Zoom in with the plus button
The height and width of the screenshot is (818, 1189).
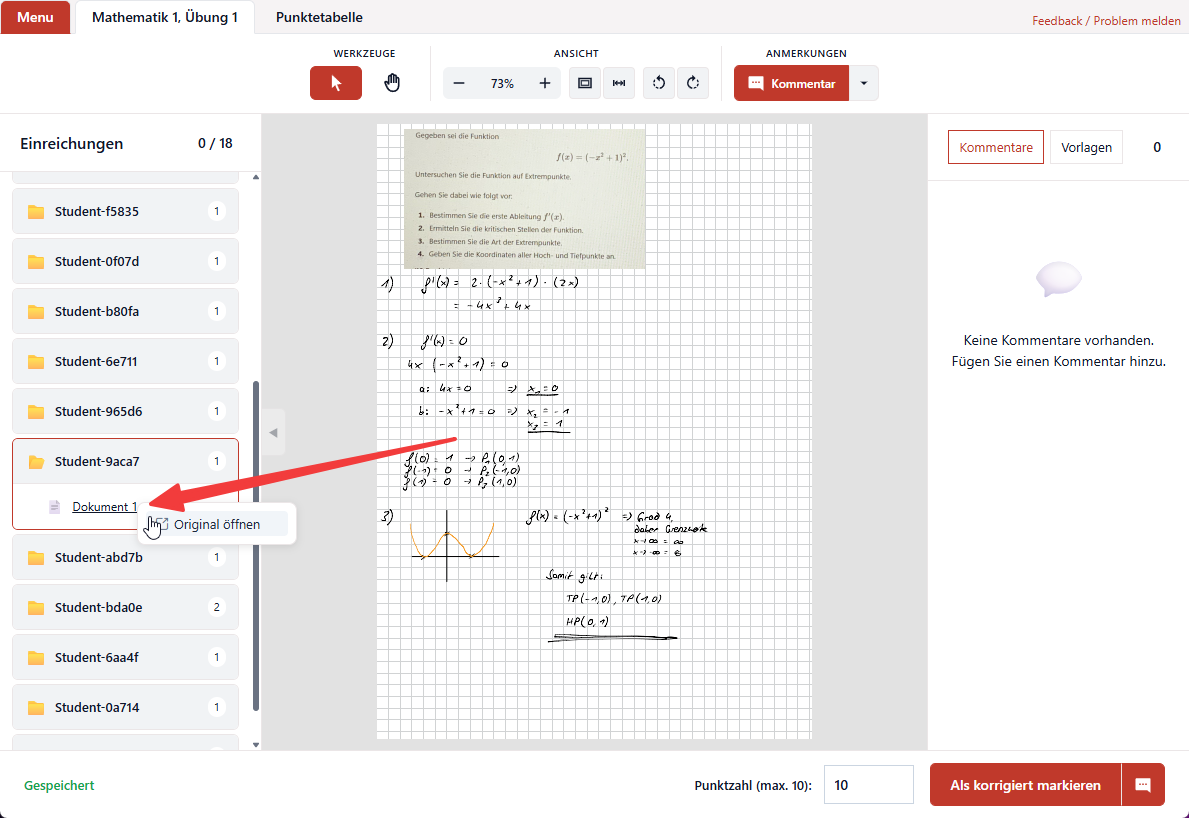click(544, 83)
